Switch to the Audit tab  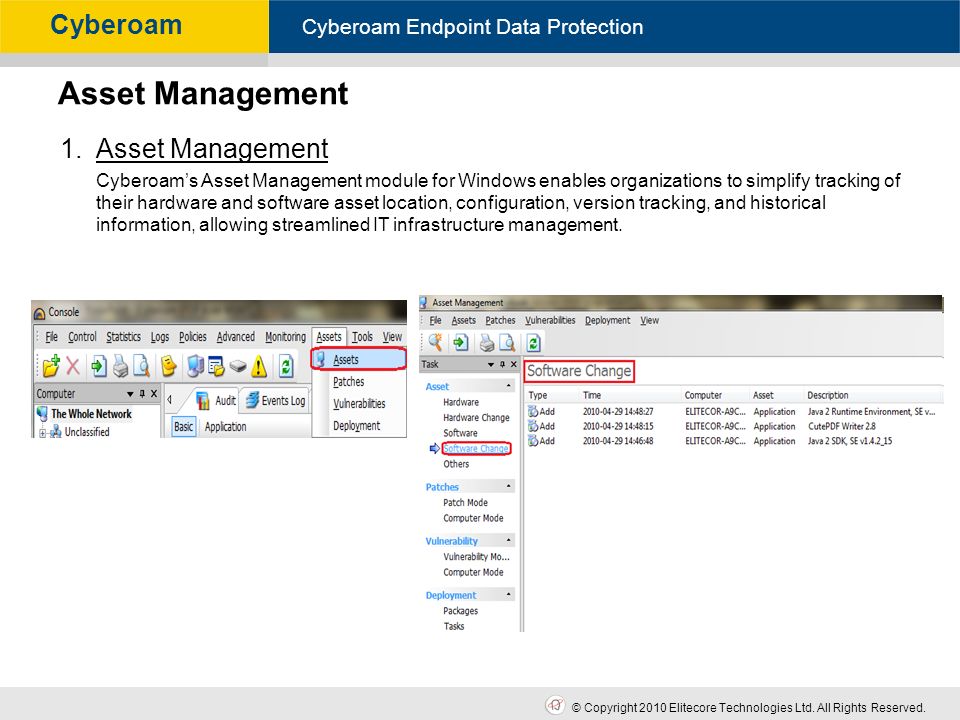216,400
